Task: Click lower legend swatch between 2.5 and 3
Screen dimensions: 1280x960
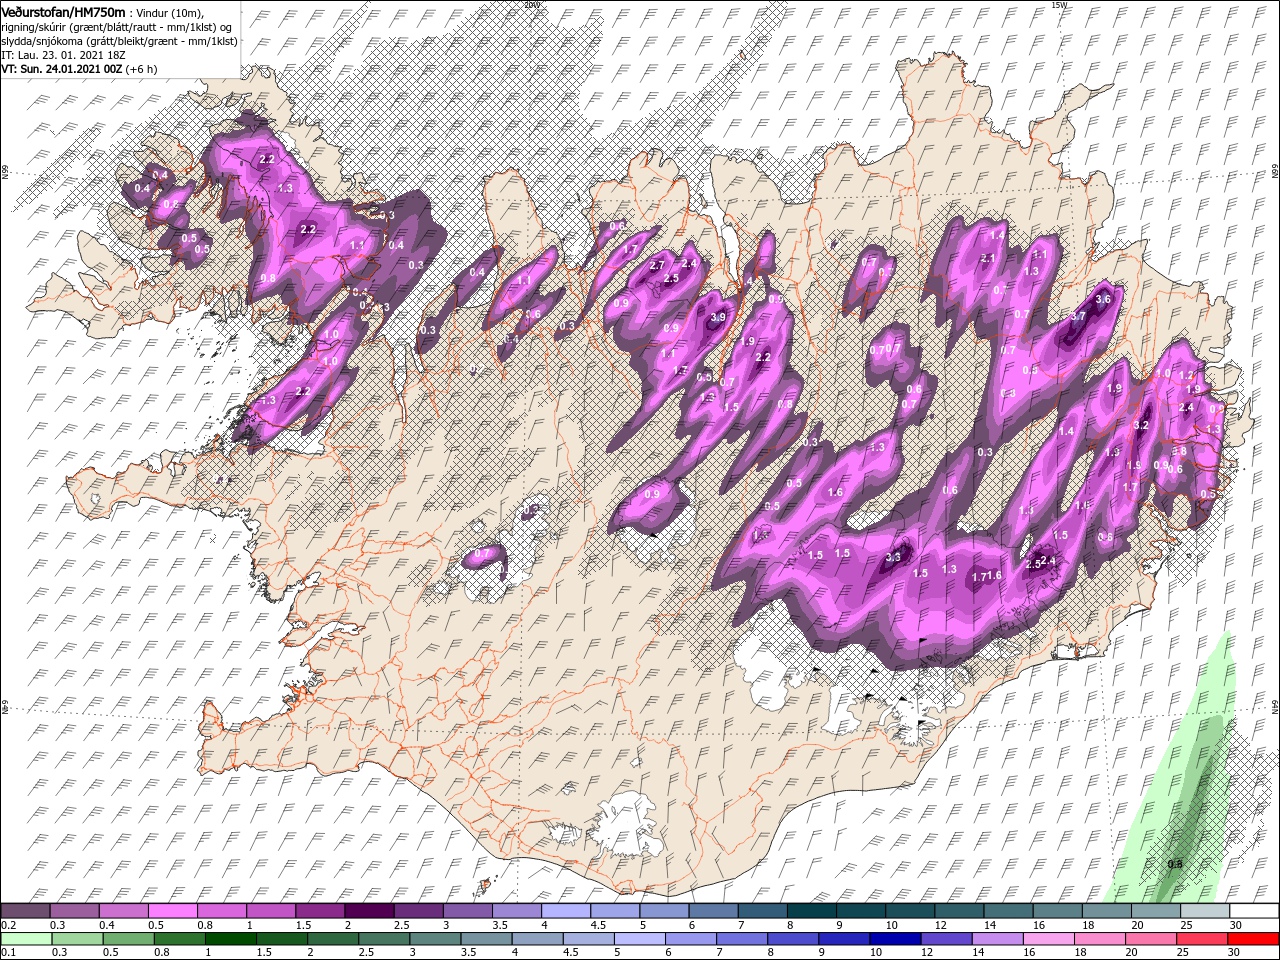Action: point(384,939)
